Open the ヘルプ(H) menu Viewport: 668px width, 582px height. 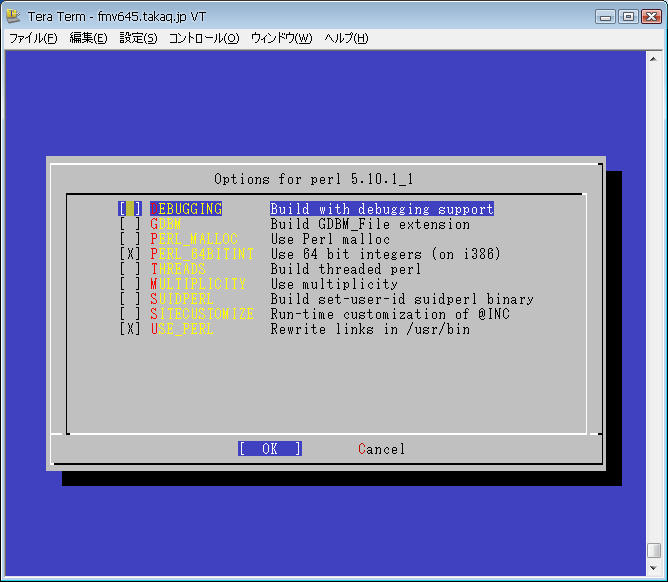point(346,38)
